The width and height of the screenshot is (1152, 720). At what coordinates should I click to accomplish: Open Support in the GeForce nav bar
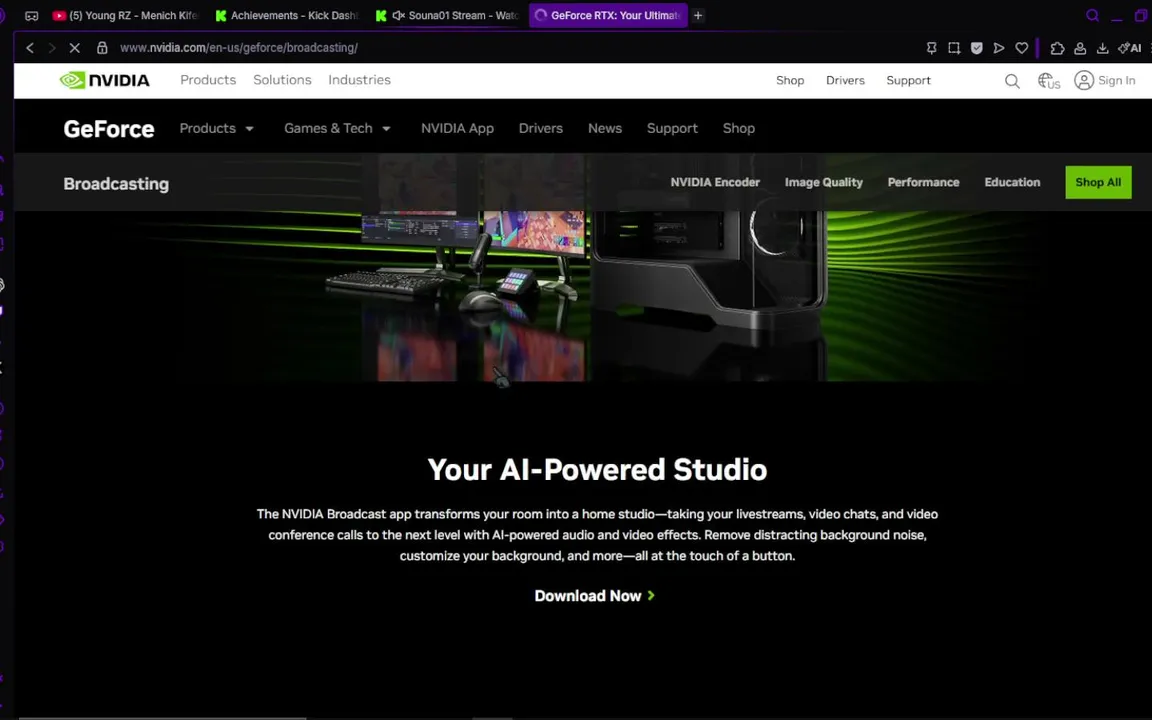(672, 128)
